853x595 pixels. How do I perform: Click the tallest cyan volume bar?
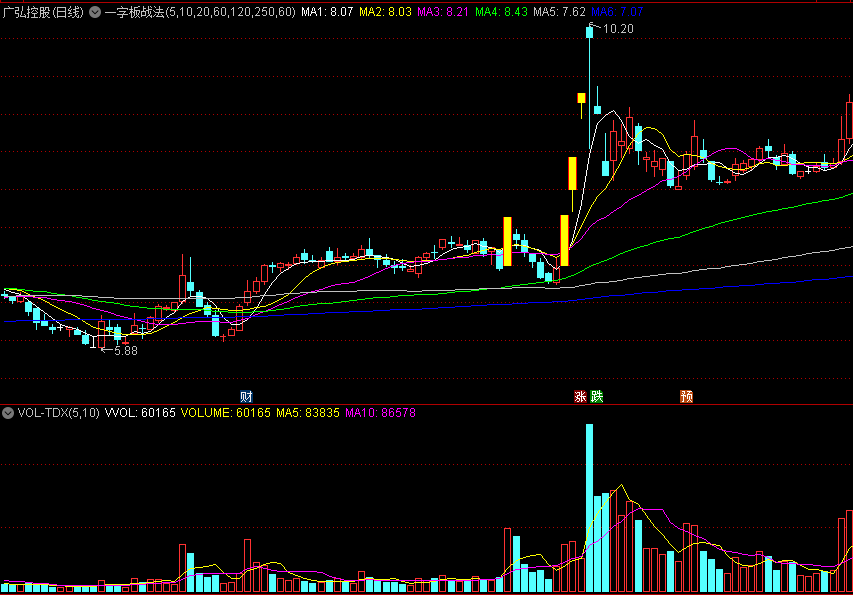(589, 508)
